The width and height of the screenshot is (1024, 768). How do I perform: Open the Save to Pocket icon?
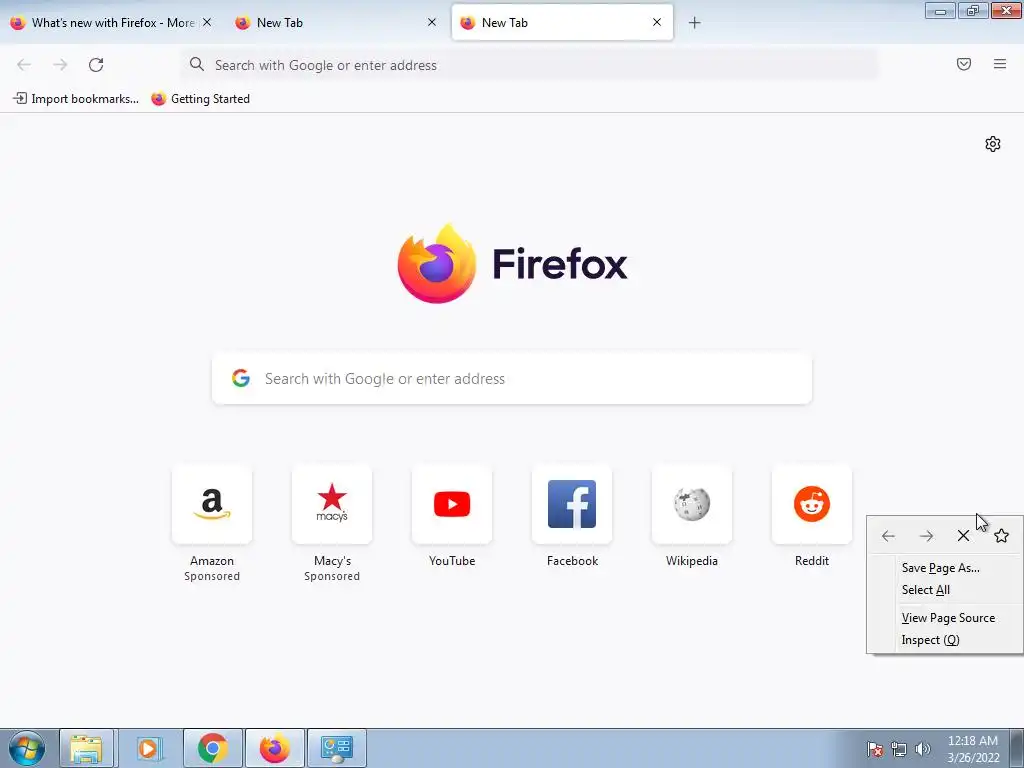pos(964,64)
